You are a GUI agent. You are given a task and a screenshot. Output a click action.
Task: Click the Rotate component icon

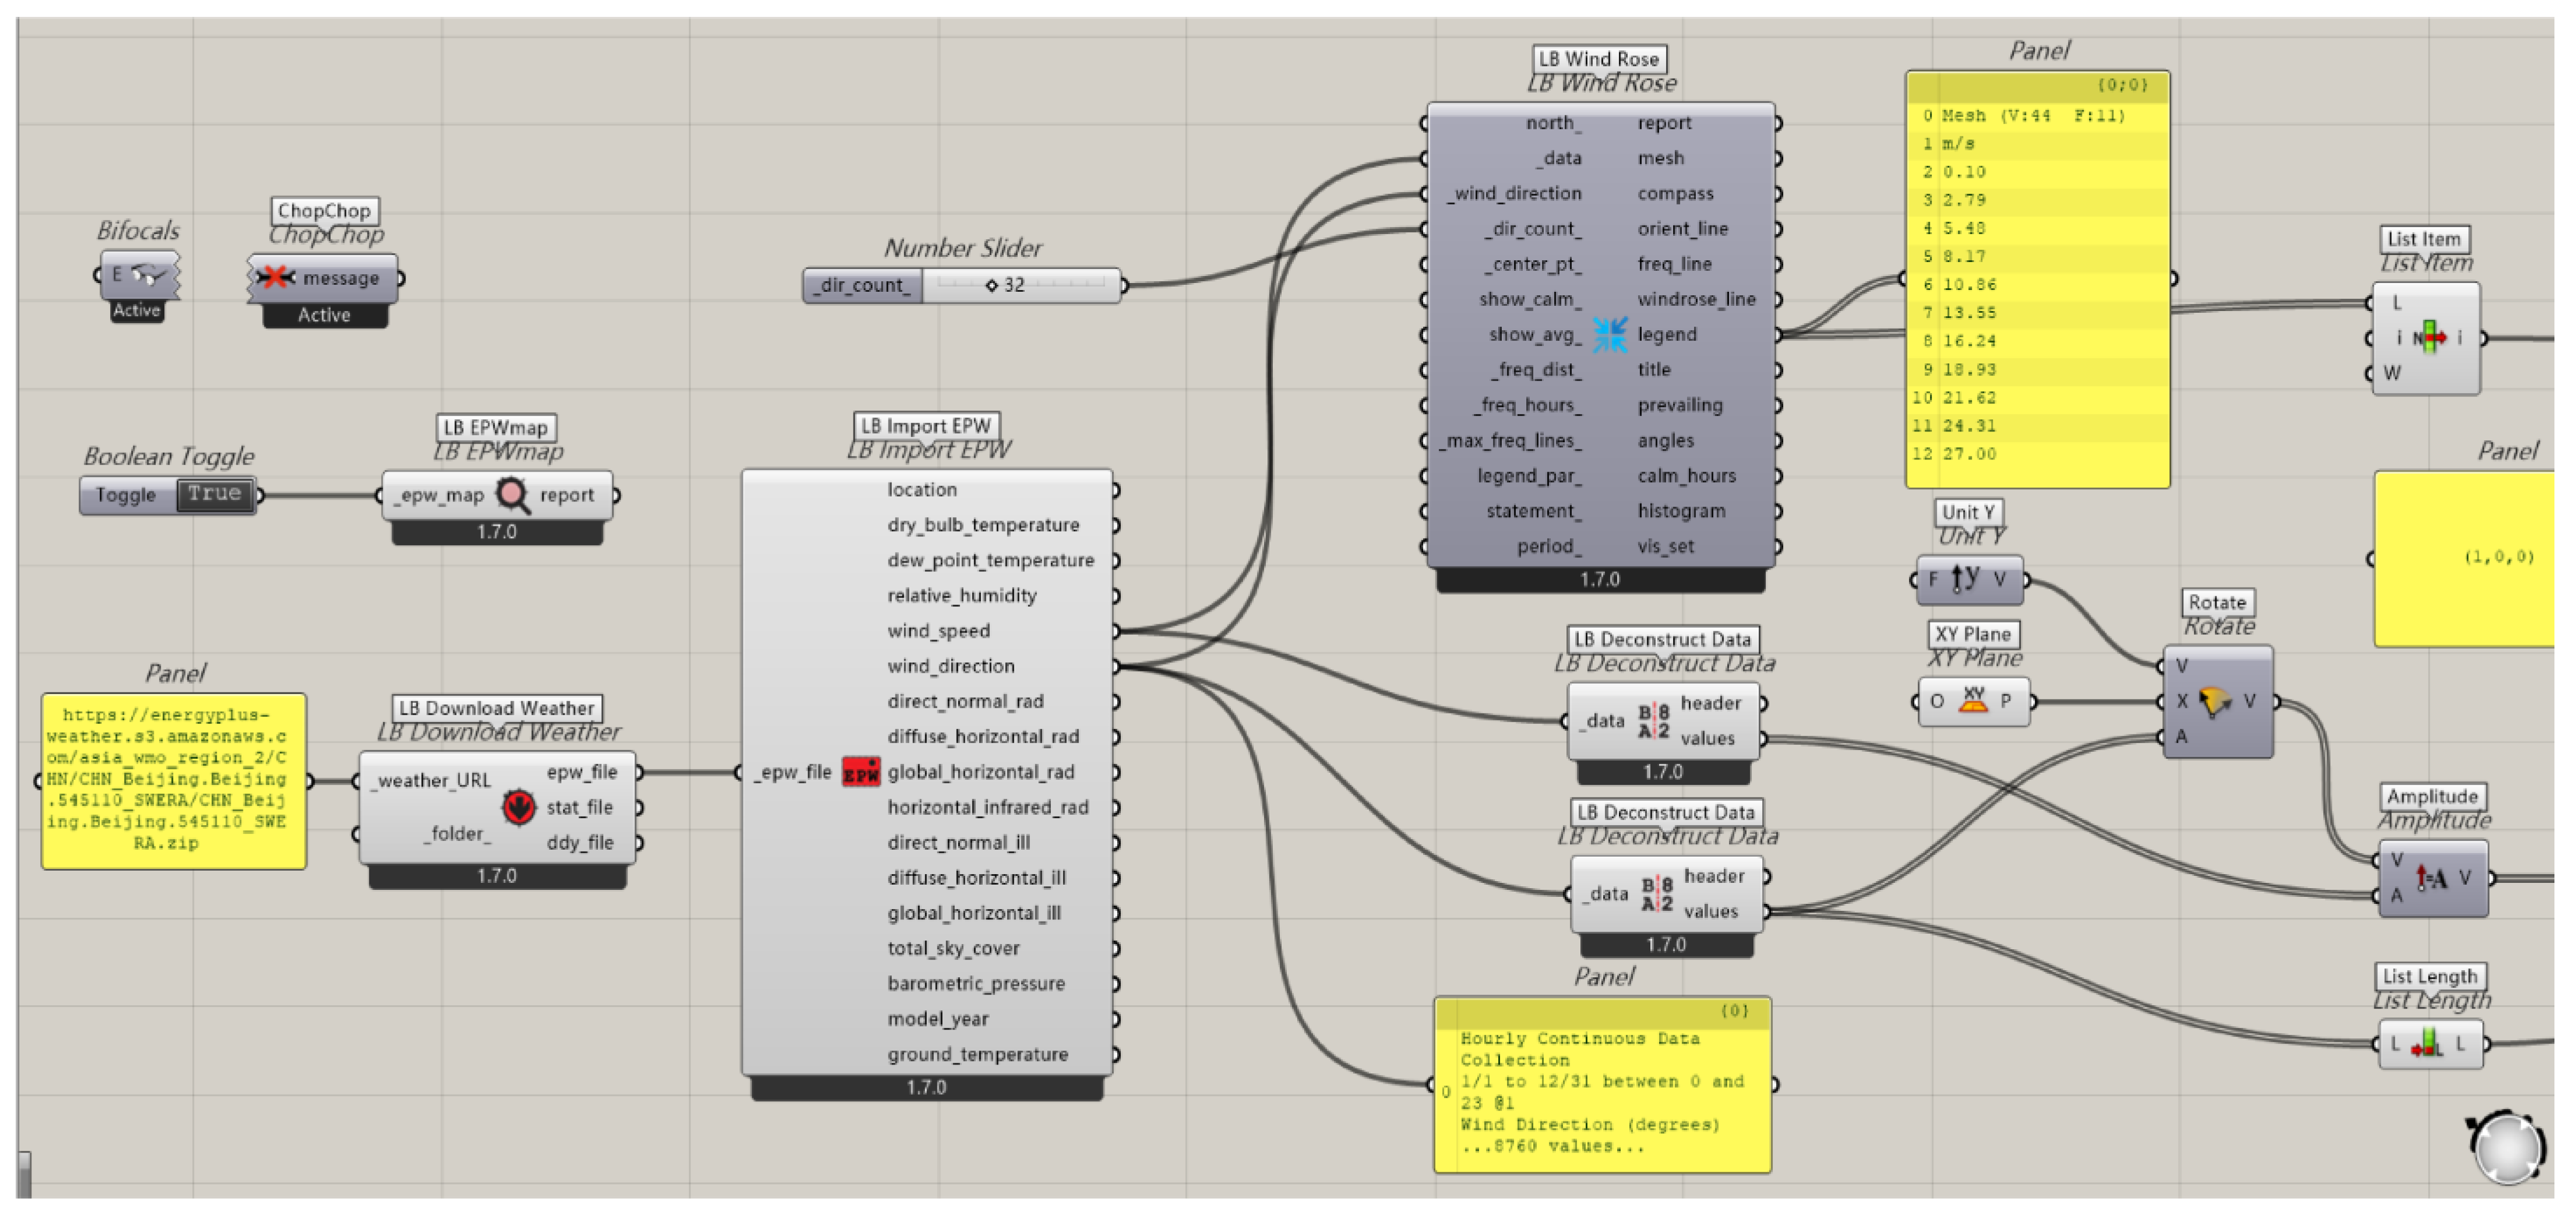(x=2215, y=701)
